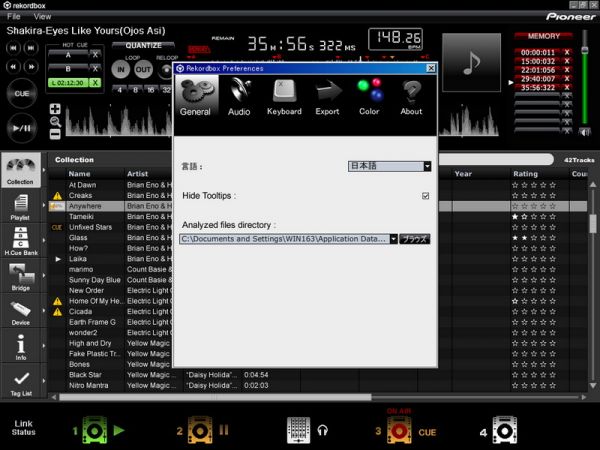Select the track Sunny Day Blue
The width and height of the screenshot is (600, 450).
pyautogui.click(x=95, y=280)
